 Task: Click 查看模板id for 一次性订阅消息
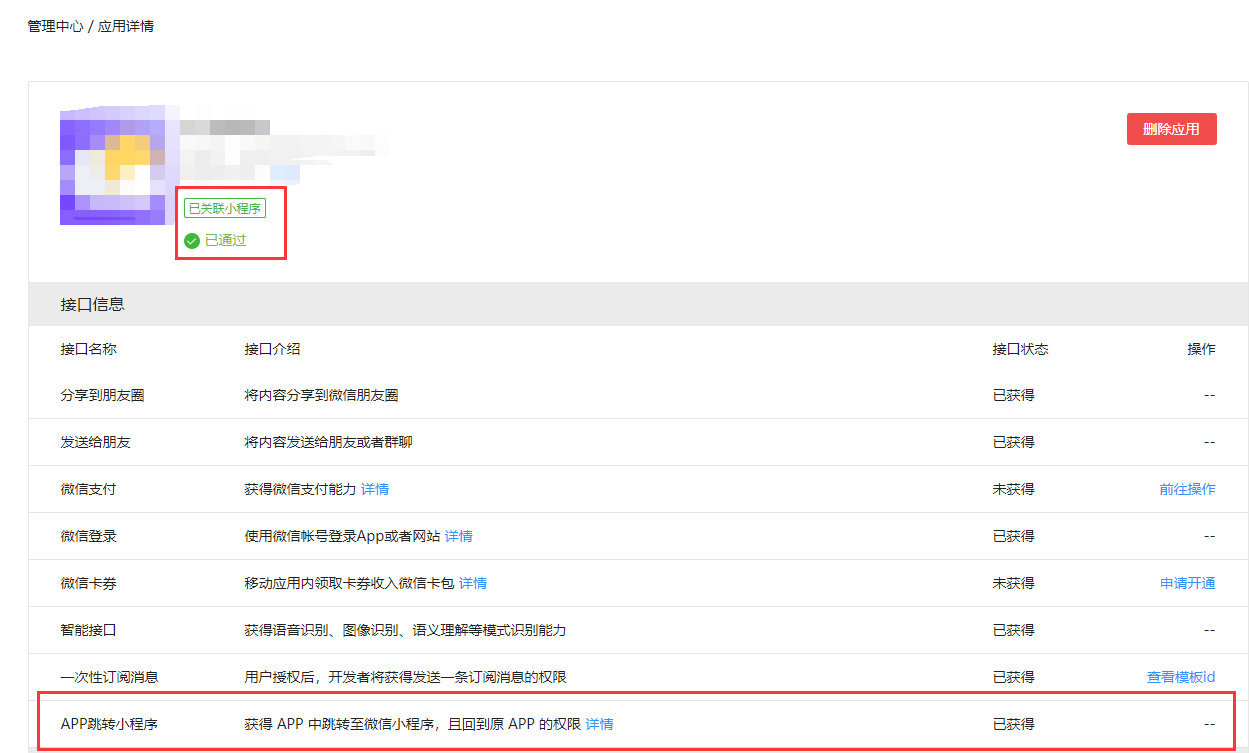(1181, 677)
